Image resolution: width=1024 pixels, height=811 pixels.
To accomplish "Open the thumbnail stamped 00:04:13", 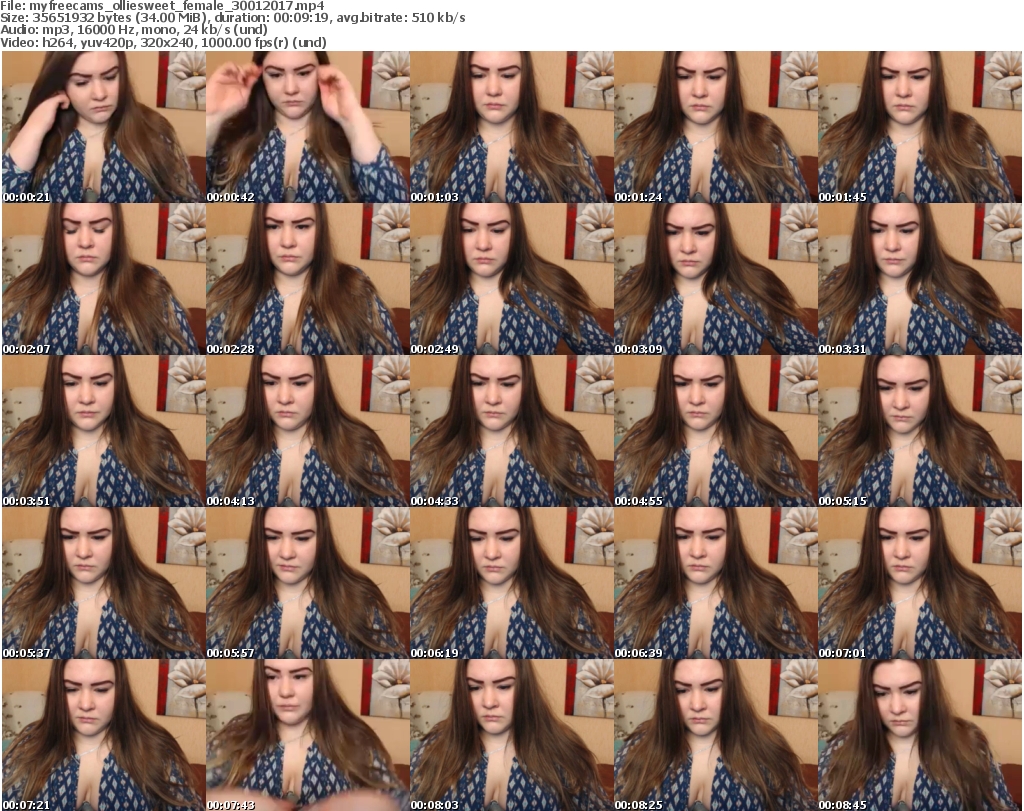I will pyautogui.click(x=308, y=432).
